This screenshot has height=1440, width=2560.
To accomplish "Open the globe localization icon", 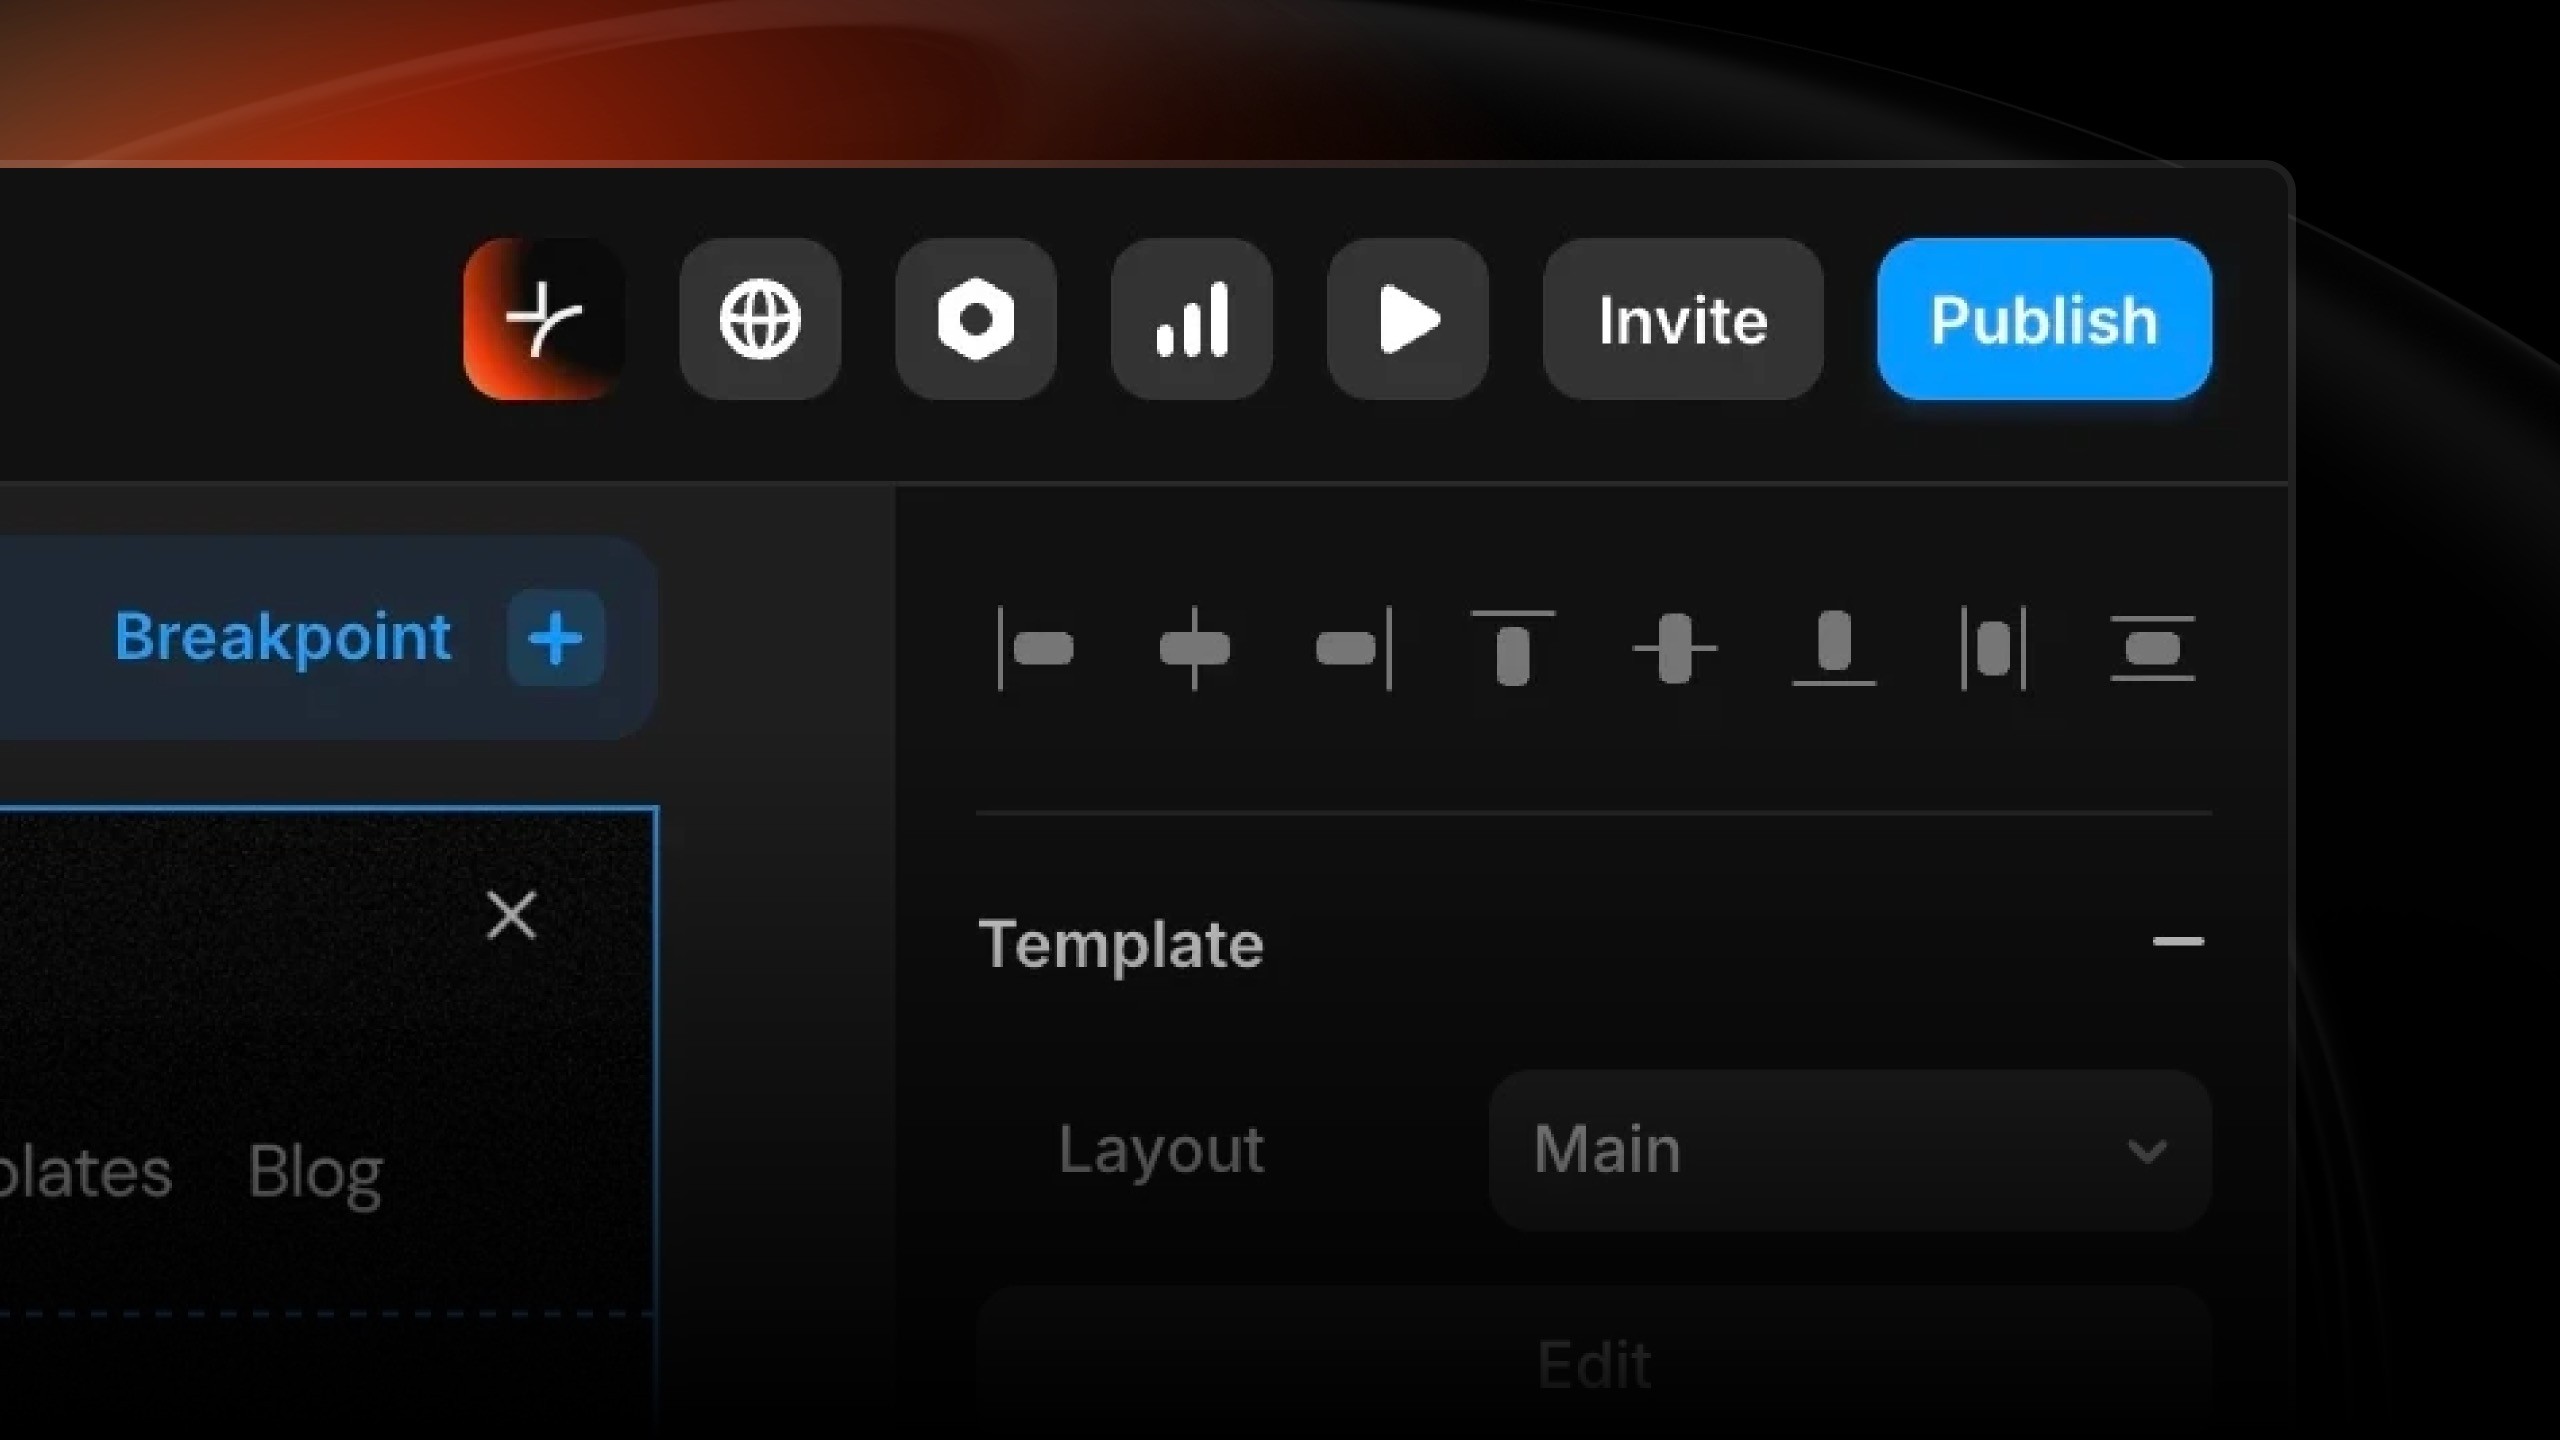I will tap(760, 319).
